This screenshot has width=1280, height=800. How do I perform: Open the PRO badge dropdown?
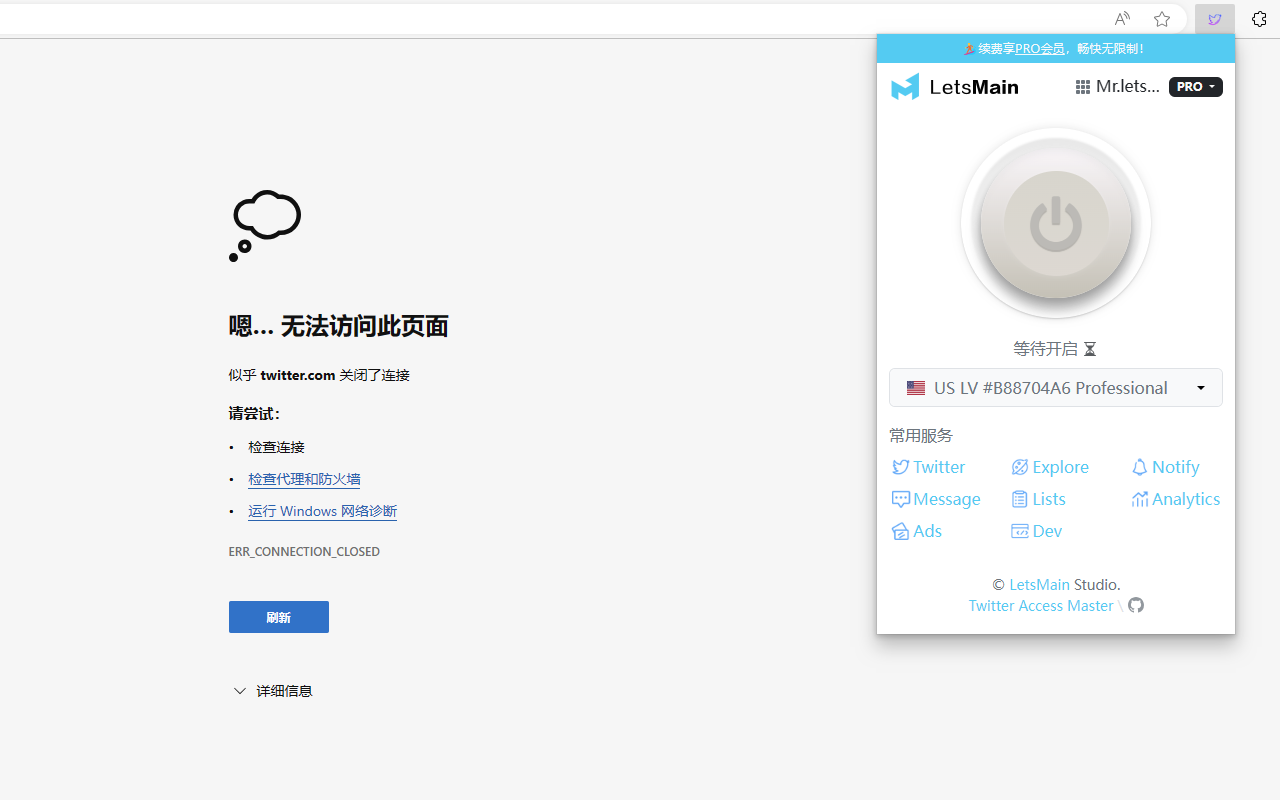pos(1196,87)
